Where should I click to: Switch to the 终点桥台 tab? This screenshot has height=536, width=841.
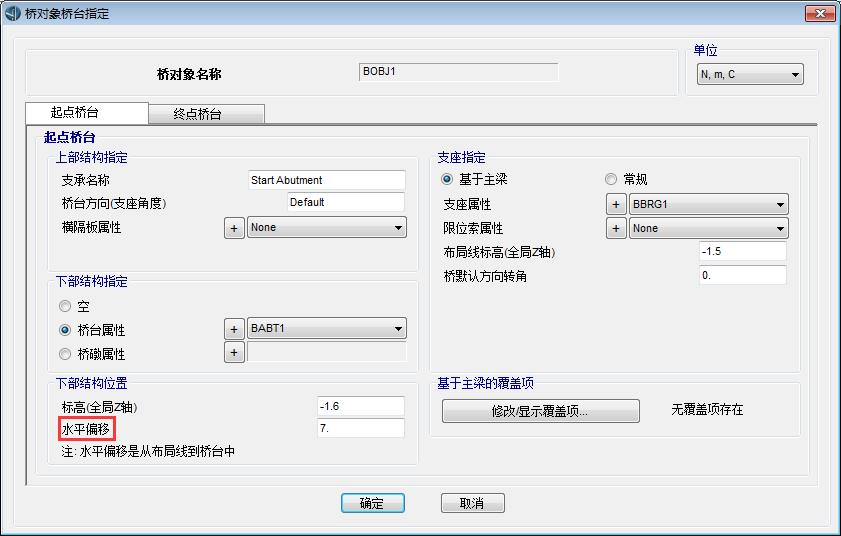[205, 114]
